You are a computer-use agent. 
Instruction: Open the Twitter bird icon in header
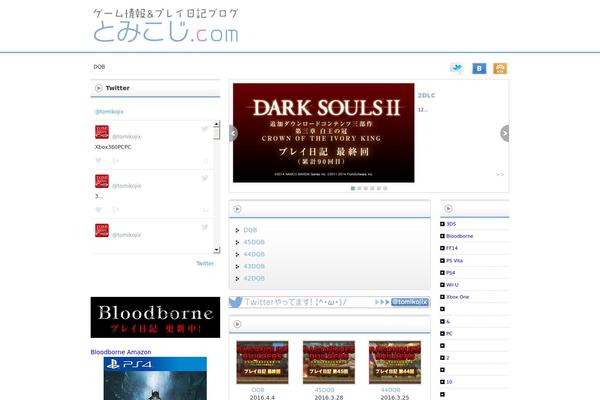point(457,68)
